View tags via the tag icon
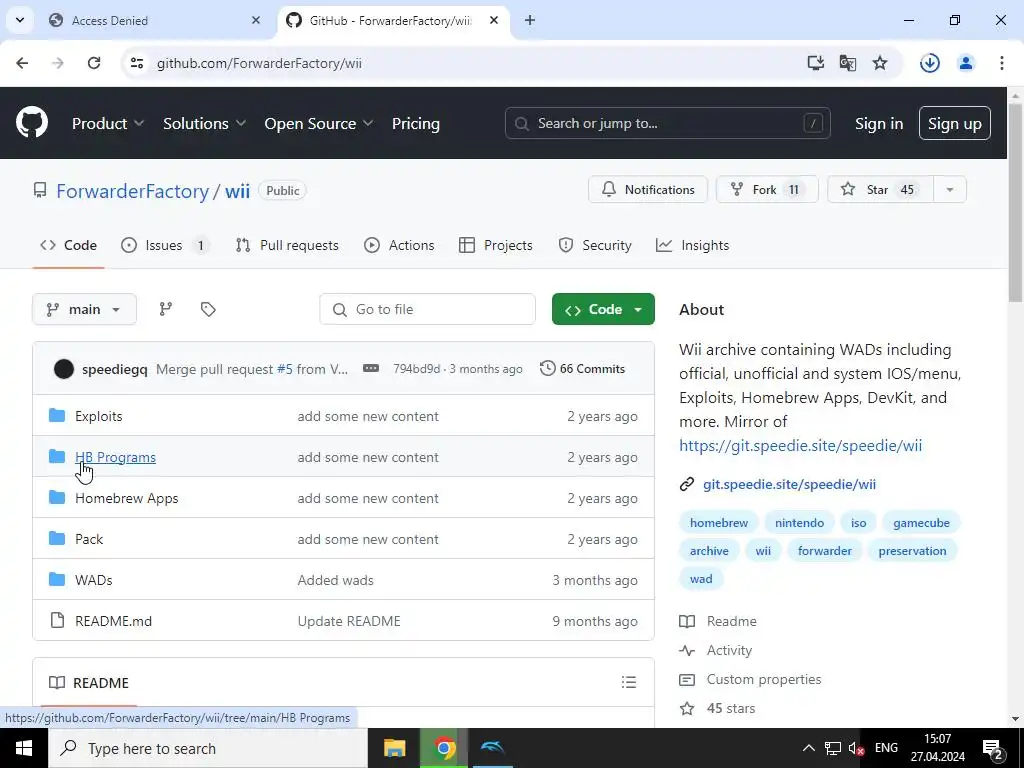This screenshot has height=768, width=1024. (208, 309)
